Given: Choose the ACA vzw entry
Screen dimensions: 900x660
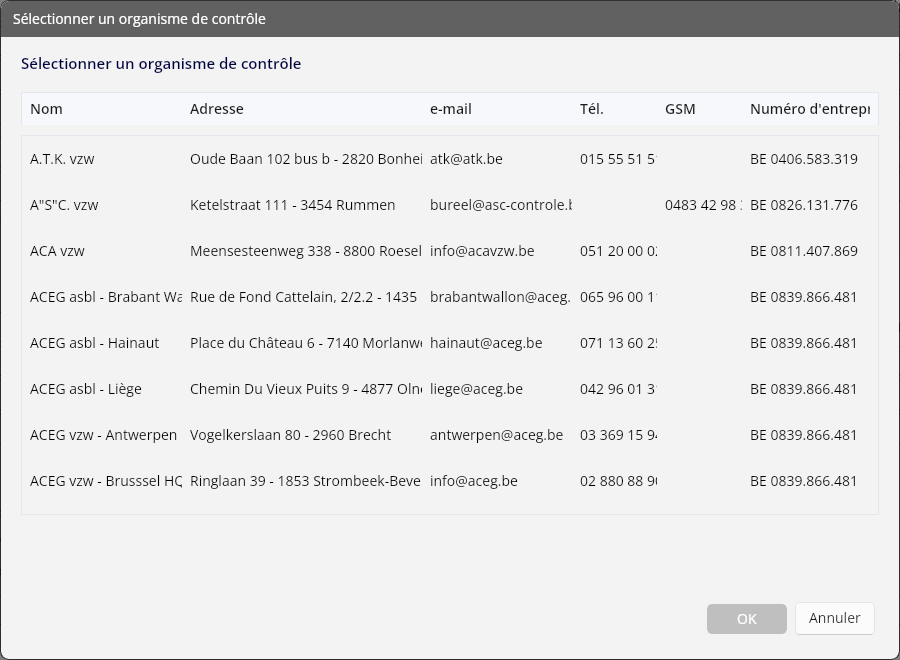Looking at the screenshot, I should [x=449, y=251].
